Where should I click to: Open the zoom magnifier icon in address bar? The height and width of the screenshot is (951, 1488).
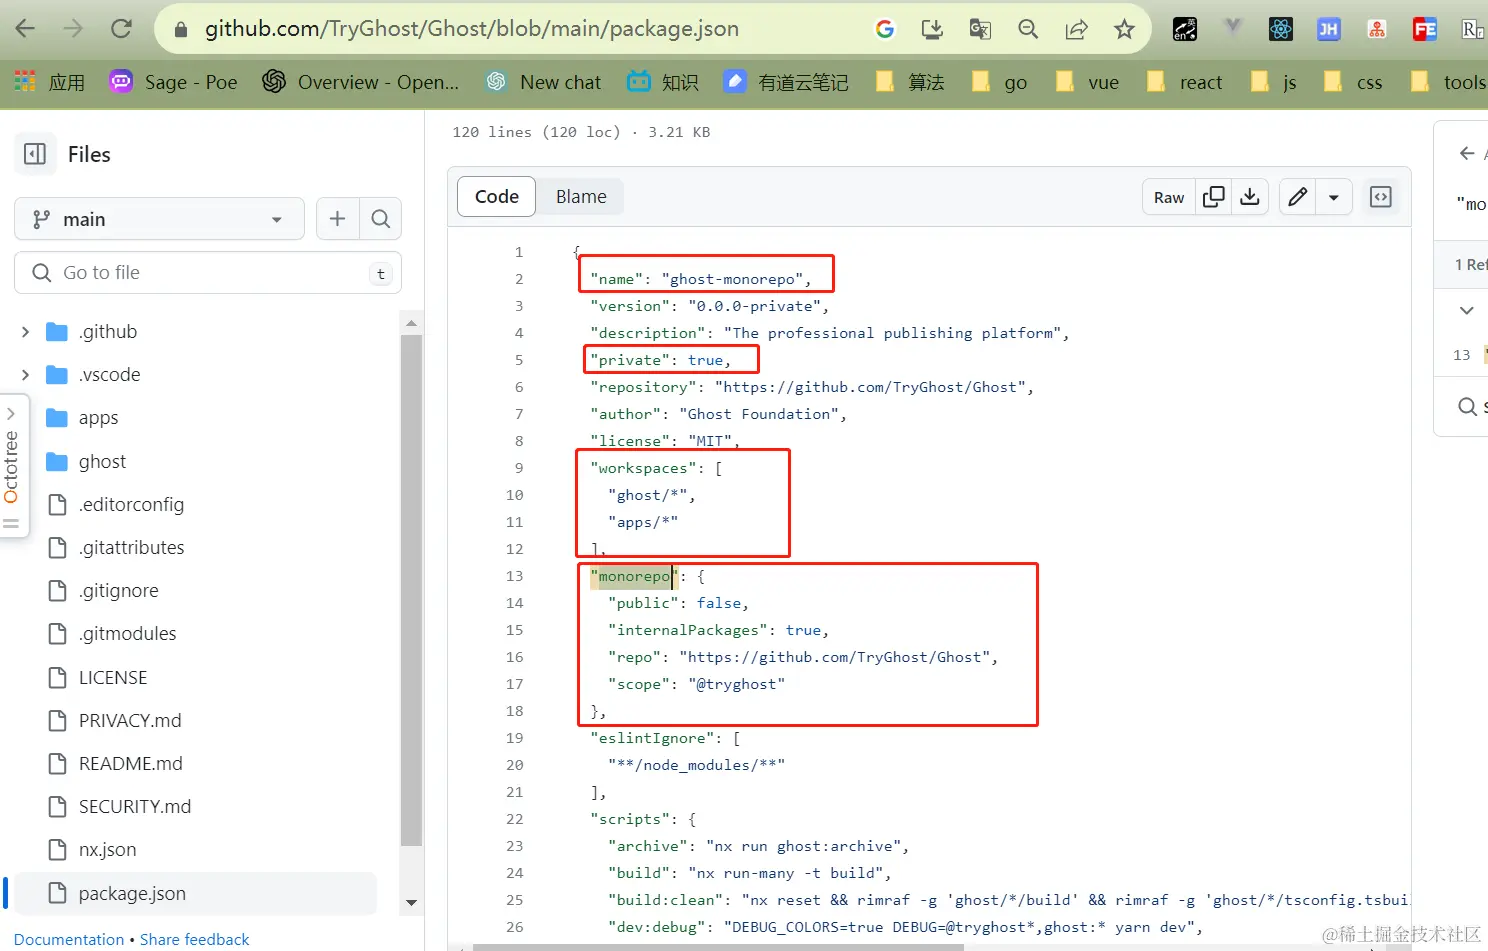tap(1028, 29)
